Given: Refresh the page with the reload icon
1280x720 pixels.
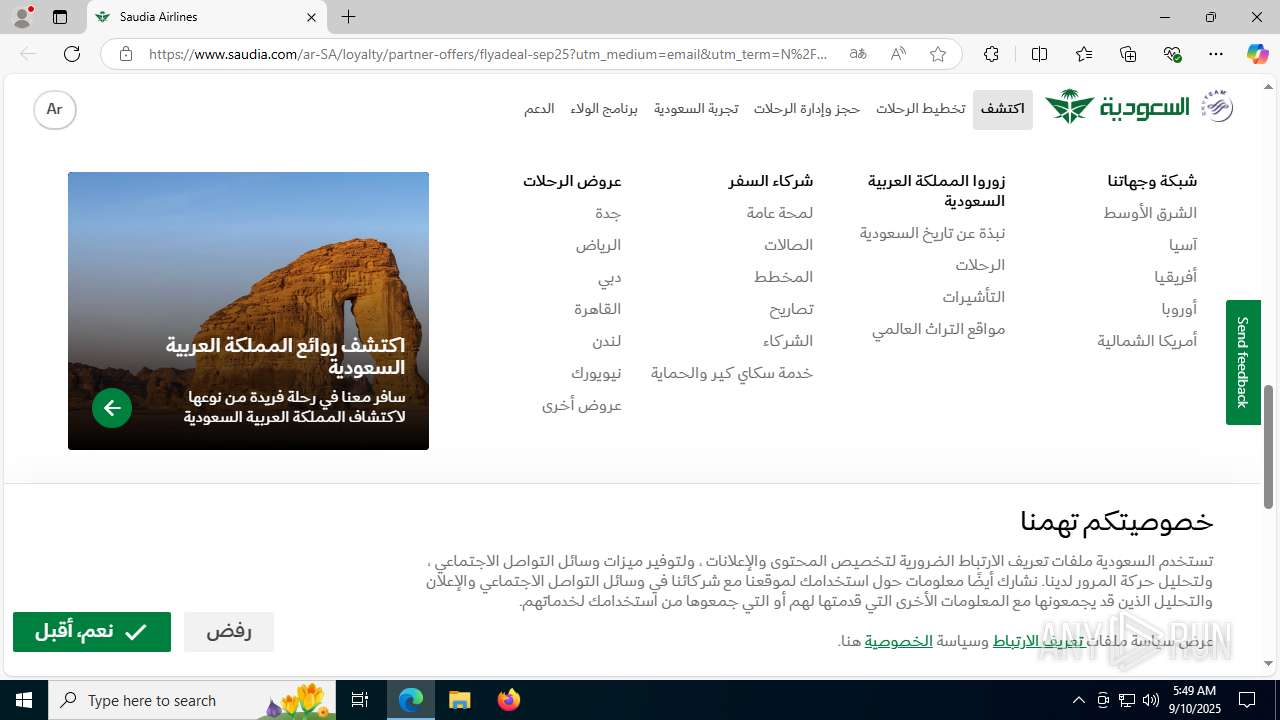Looking at the screenshot, I should (x=72, y=54).
